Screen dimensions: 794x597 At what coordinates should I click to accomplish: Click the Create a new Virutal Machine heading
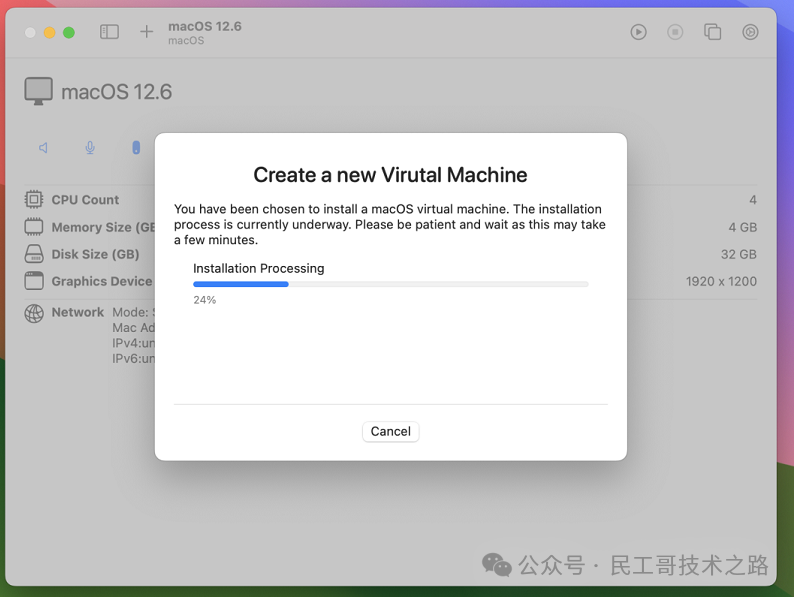click(390, 175)
